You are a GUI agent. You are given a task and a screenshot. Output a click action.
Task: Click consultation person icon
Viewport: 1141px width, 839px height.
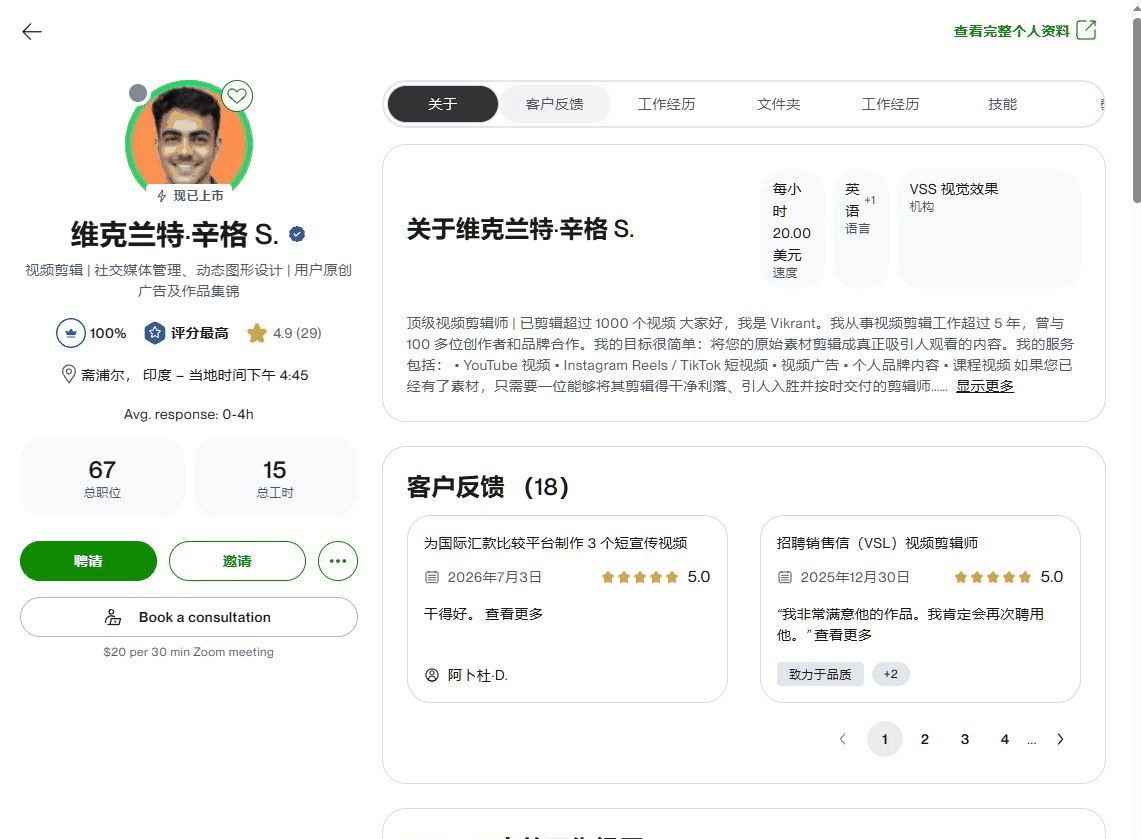[113, 617]
